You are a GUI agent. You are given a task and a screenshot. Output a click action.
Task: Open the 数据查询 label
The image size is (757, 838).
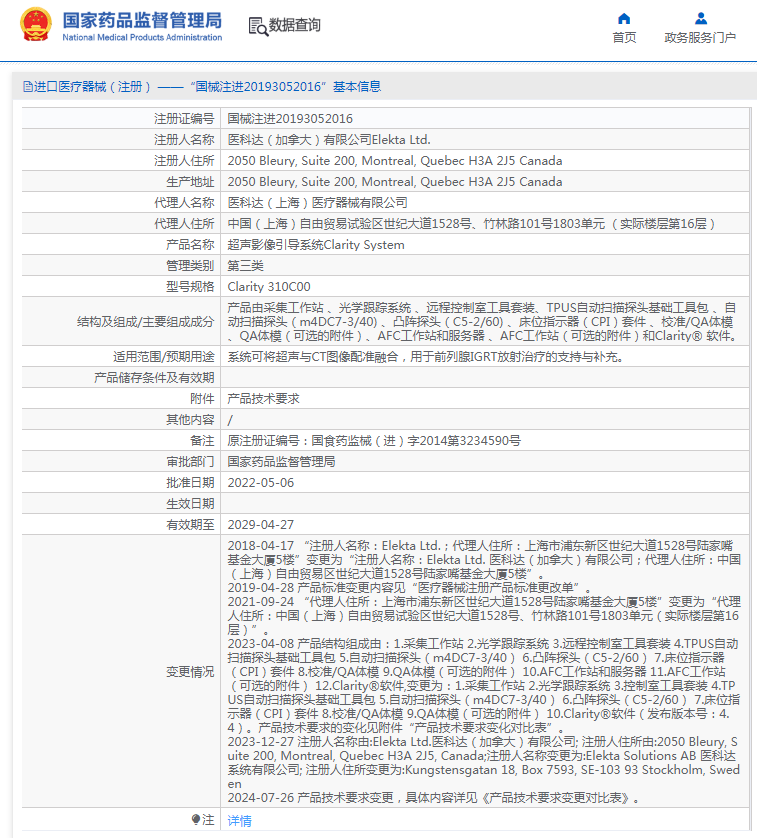(295, 25)
